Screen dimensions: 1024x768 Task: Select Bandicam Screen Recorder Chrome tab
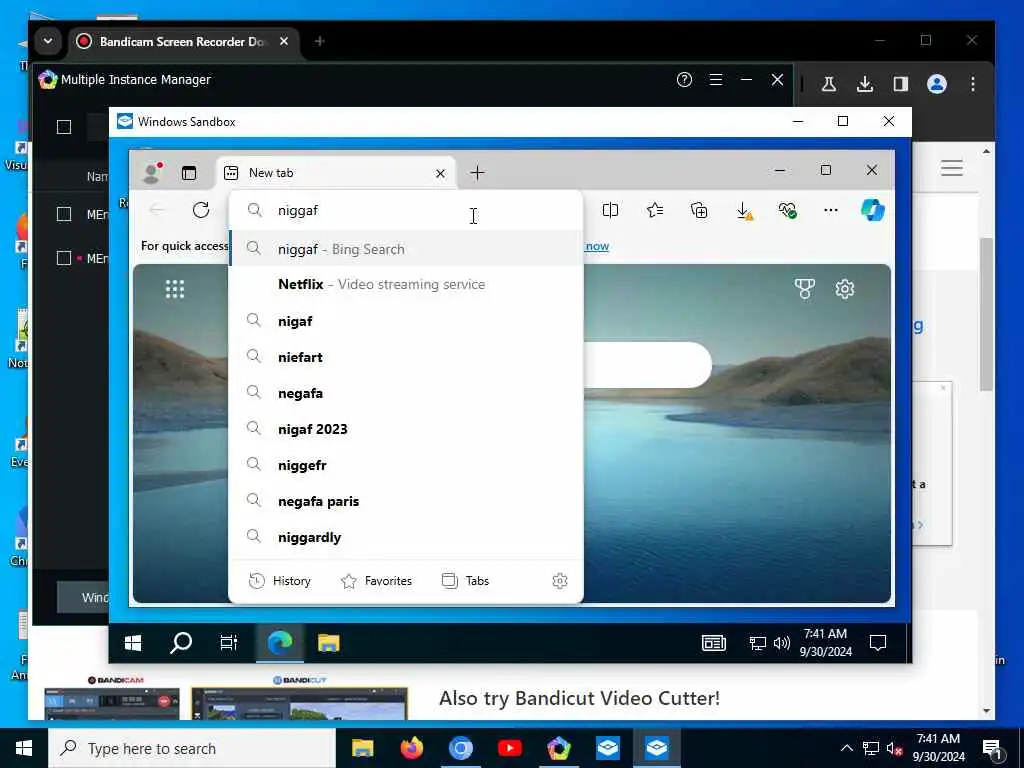pos(183,41)
